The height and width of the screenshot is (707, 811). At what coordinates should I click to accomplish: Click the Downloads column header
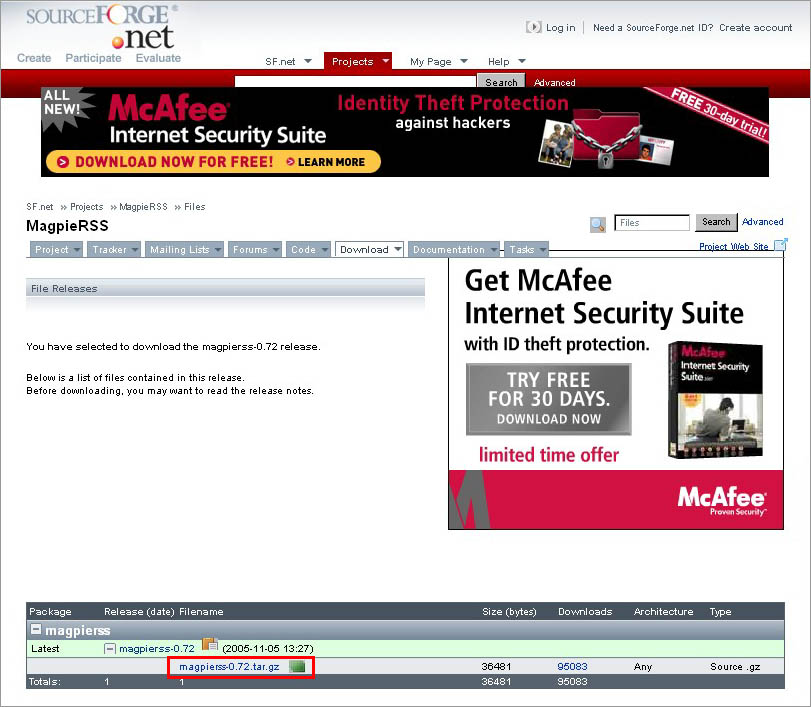(585, 611)
